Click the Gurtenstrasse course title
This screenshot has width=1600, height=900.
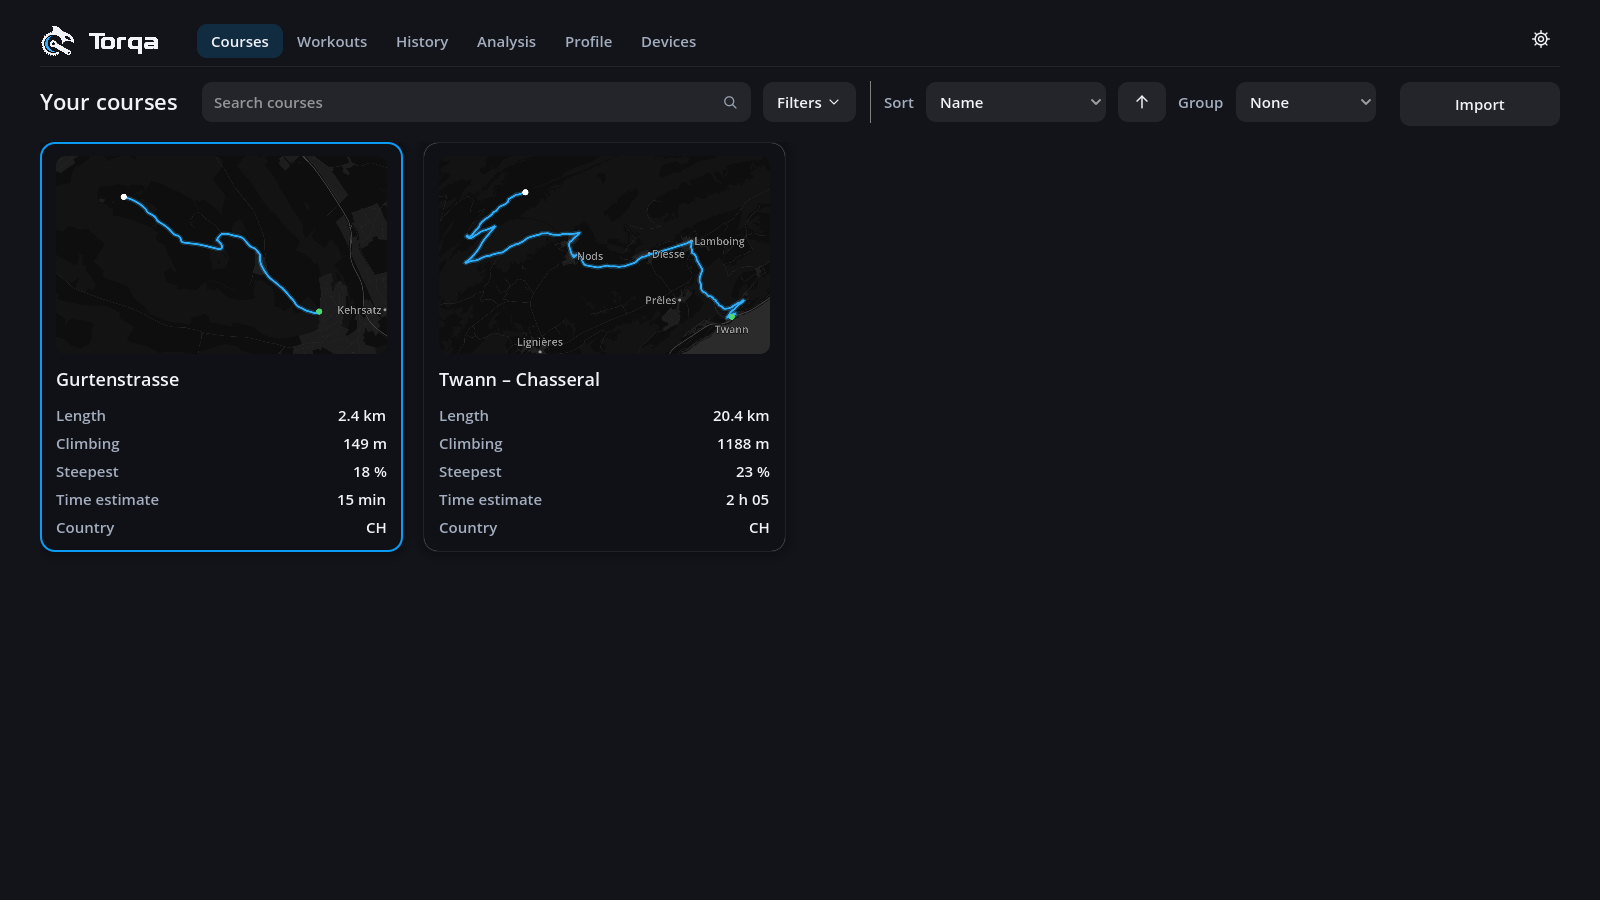[x=118, y=379]
